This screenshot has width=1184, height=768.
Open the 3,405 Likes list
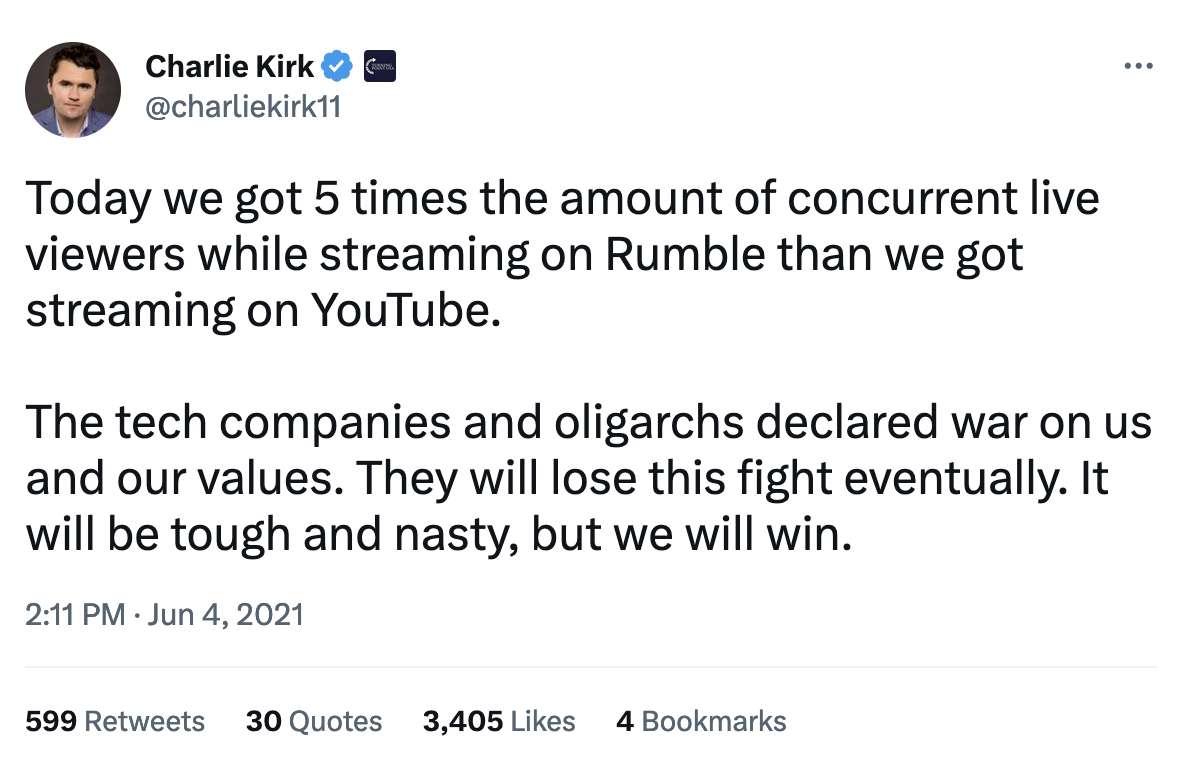(x=499, y=721)
